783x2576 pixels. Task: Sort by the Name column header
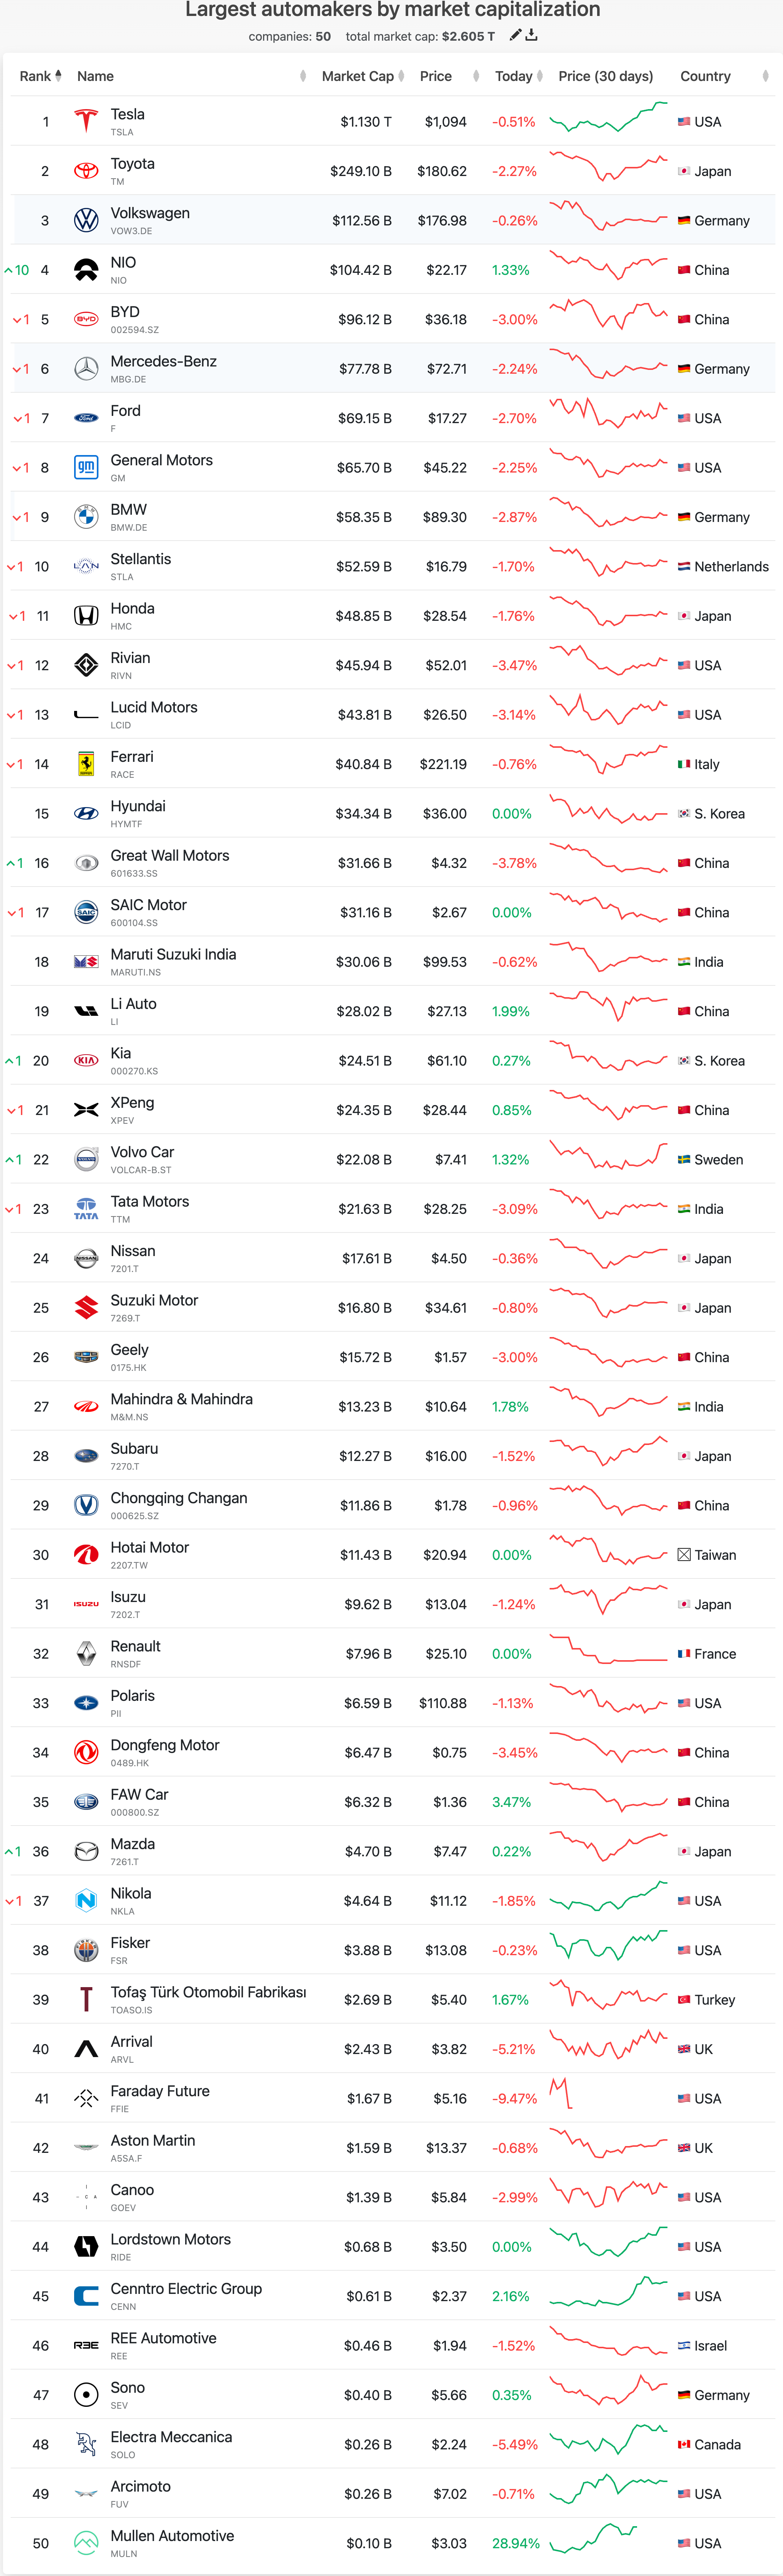96,76
